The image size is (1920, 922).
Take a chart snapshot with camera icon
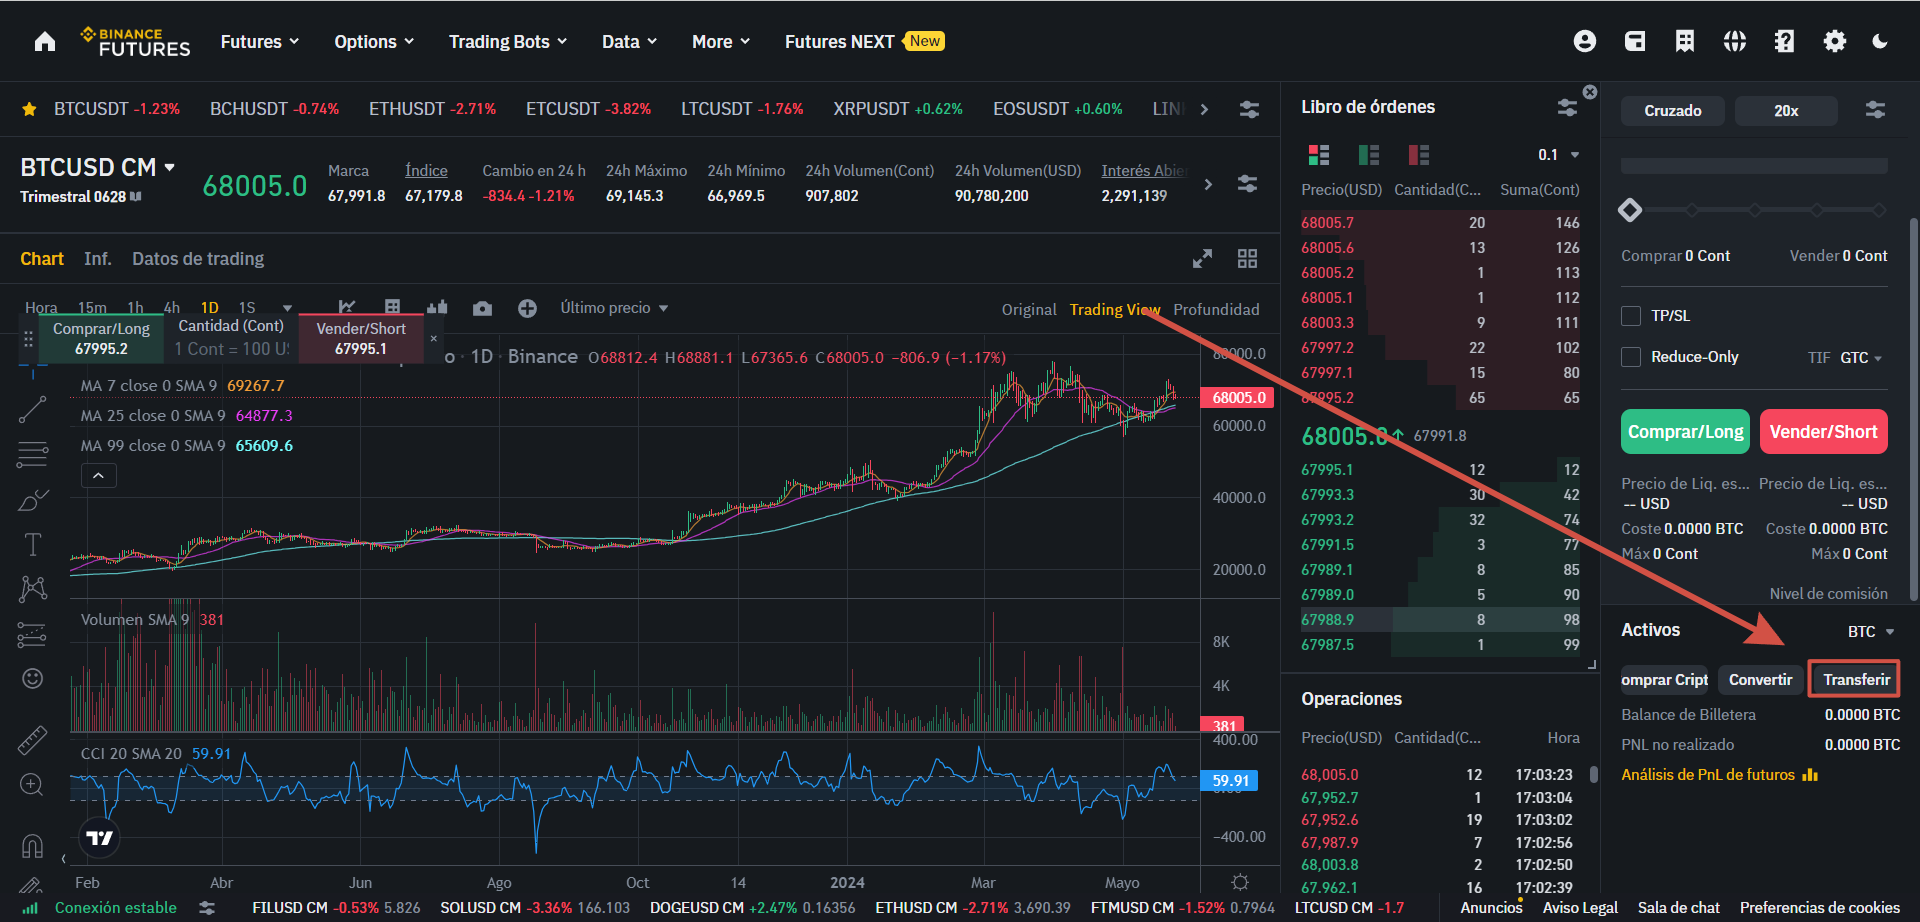482,308
